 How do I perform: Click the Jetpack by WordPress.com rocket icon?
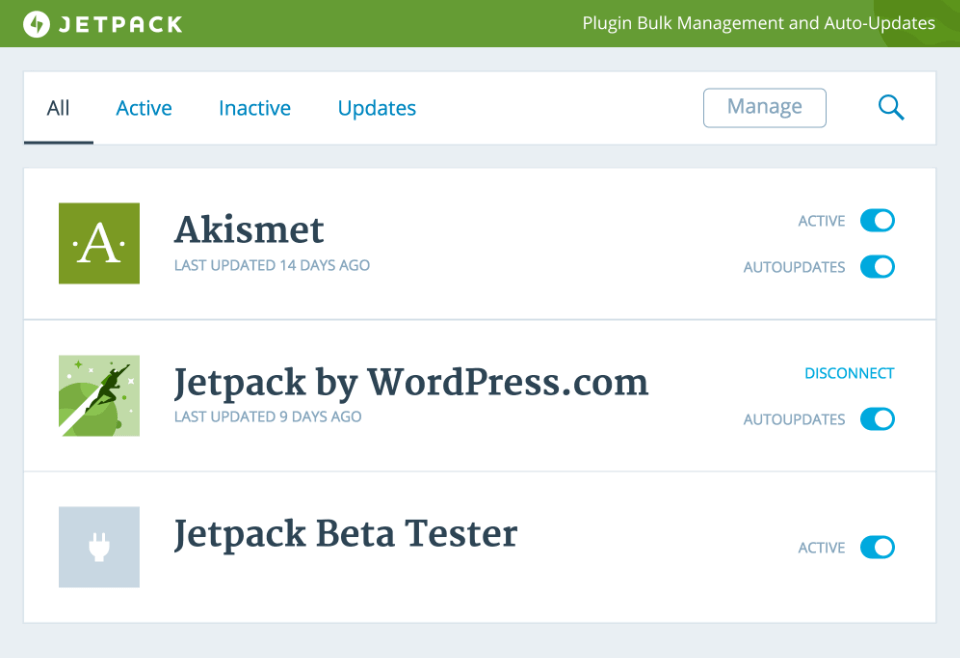[x=99, y=395]
